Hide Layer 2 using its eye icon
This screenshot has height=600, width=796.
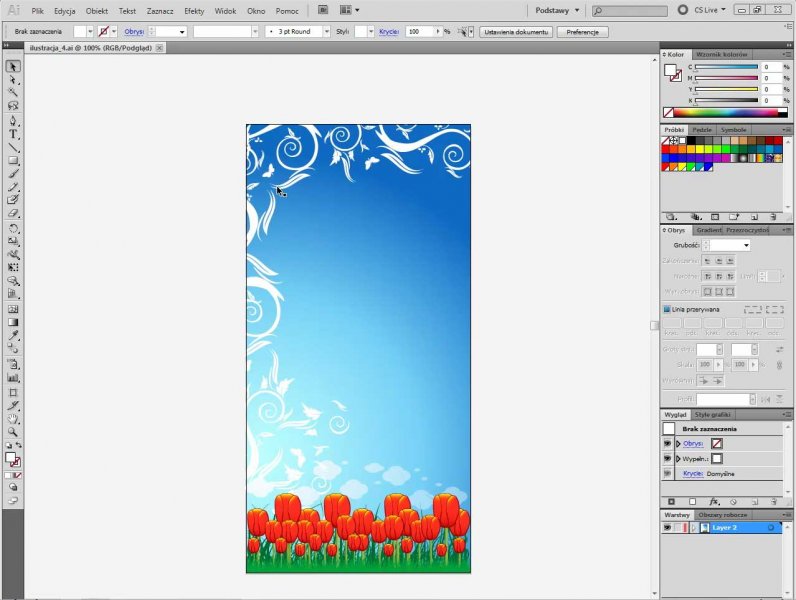coord(667,527)
